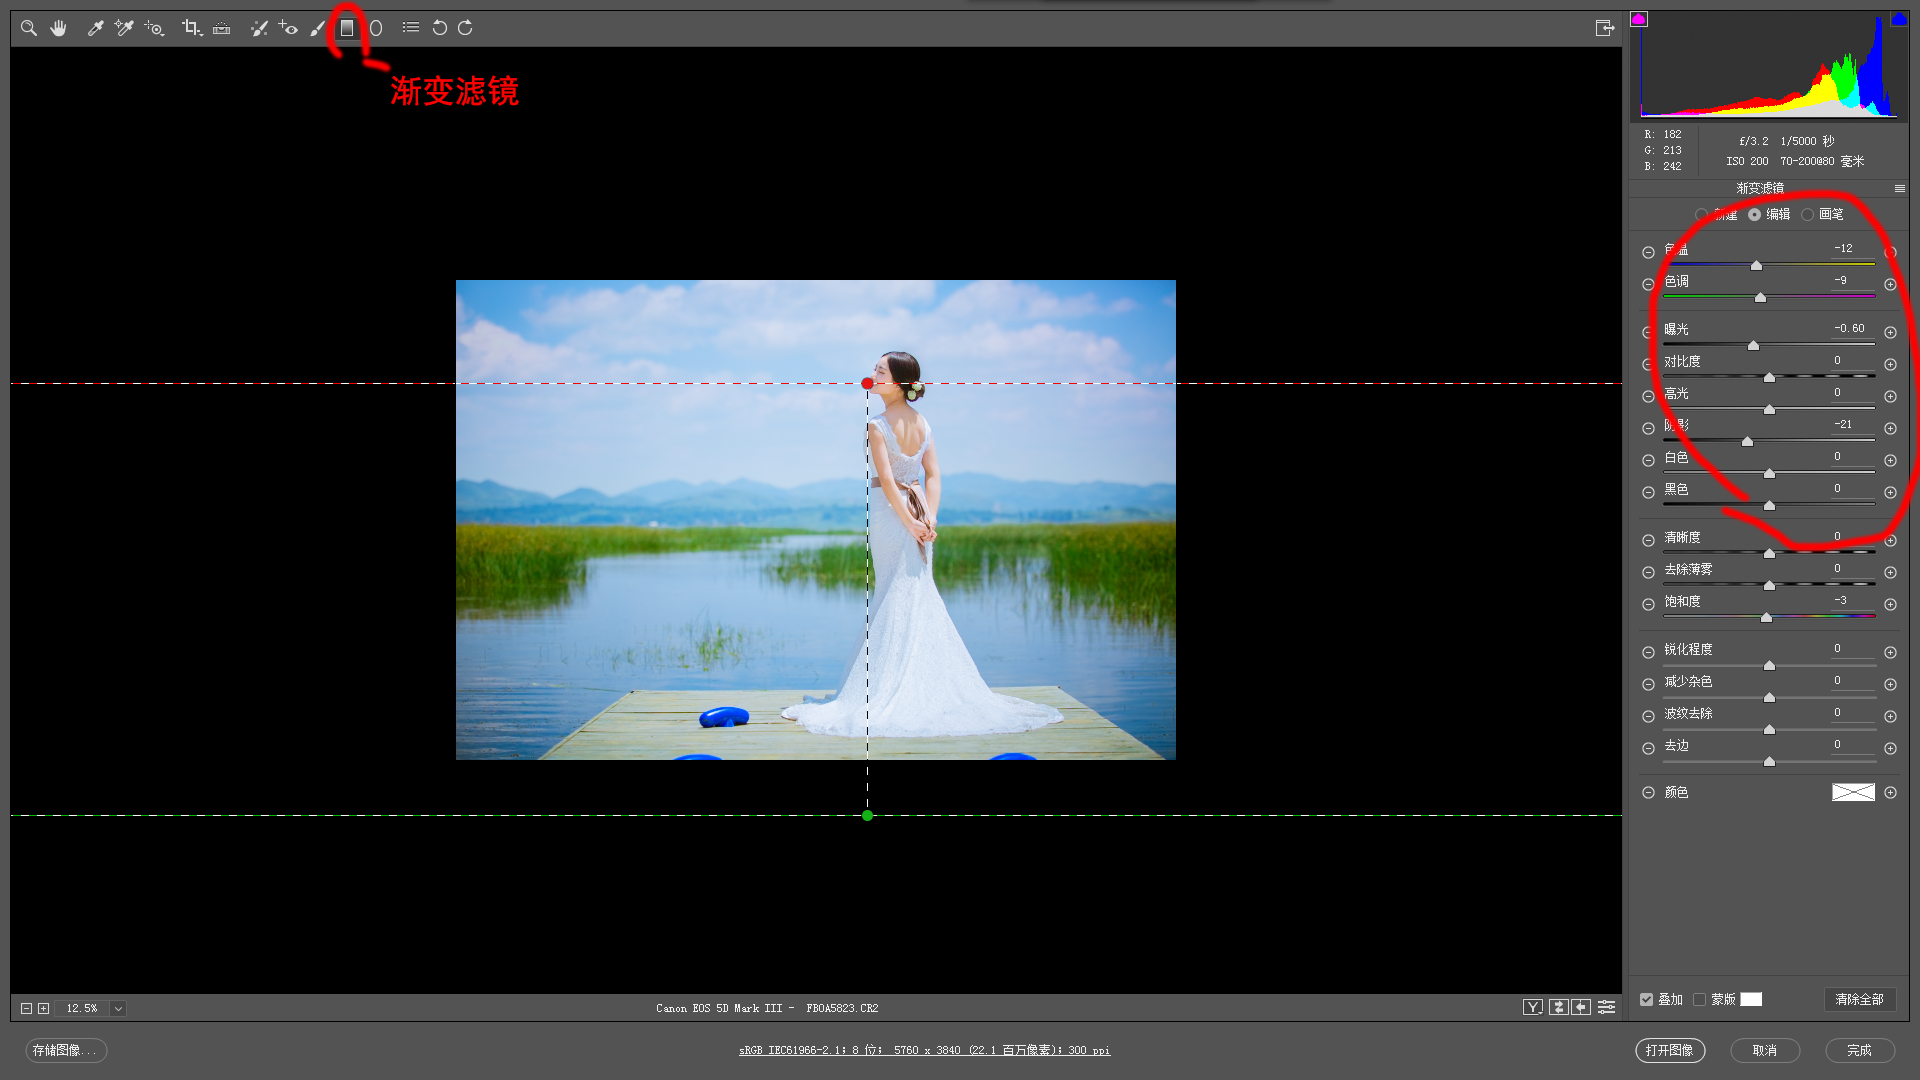The width and height of the screenshot is (1920, 1080).
Task: Decrease 色调 with minus icon
Action: tap(1648, 285)
